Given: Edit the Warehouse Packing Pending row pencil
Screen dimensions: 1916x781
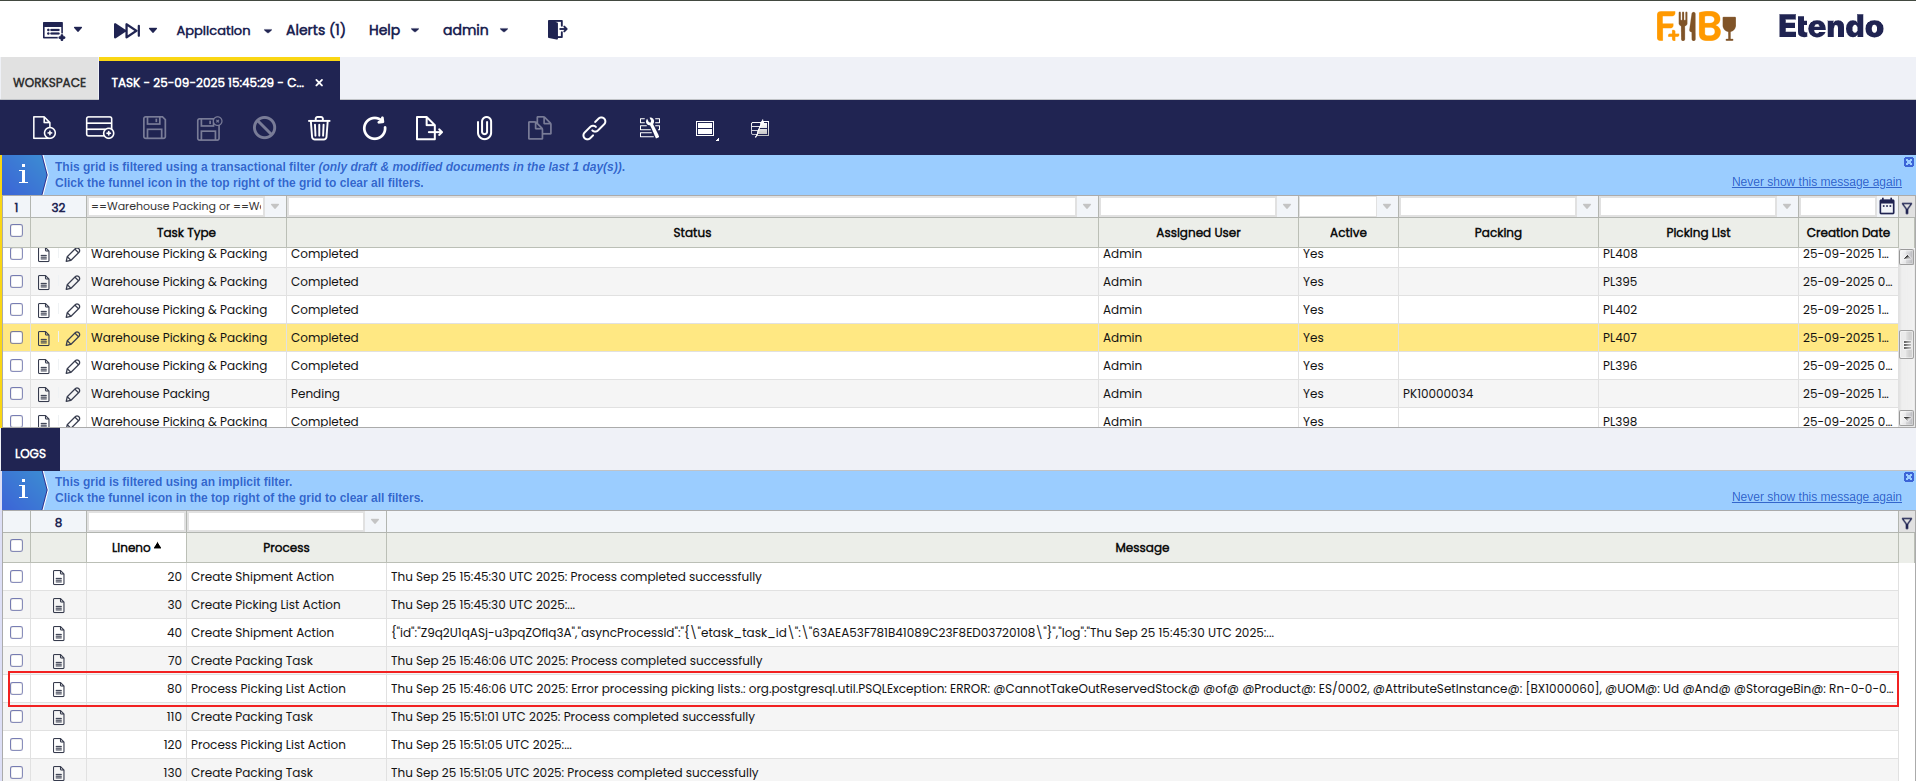Looking at the screenshot, I should 73,394.
